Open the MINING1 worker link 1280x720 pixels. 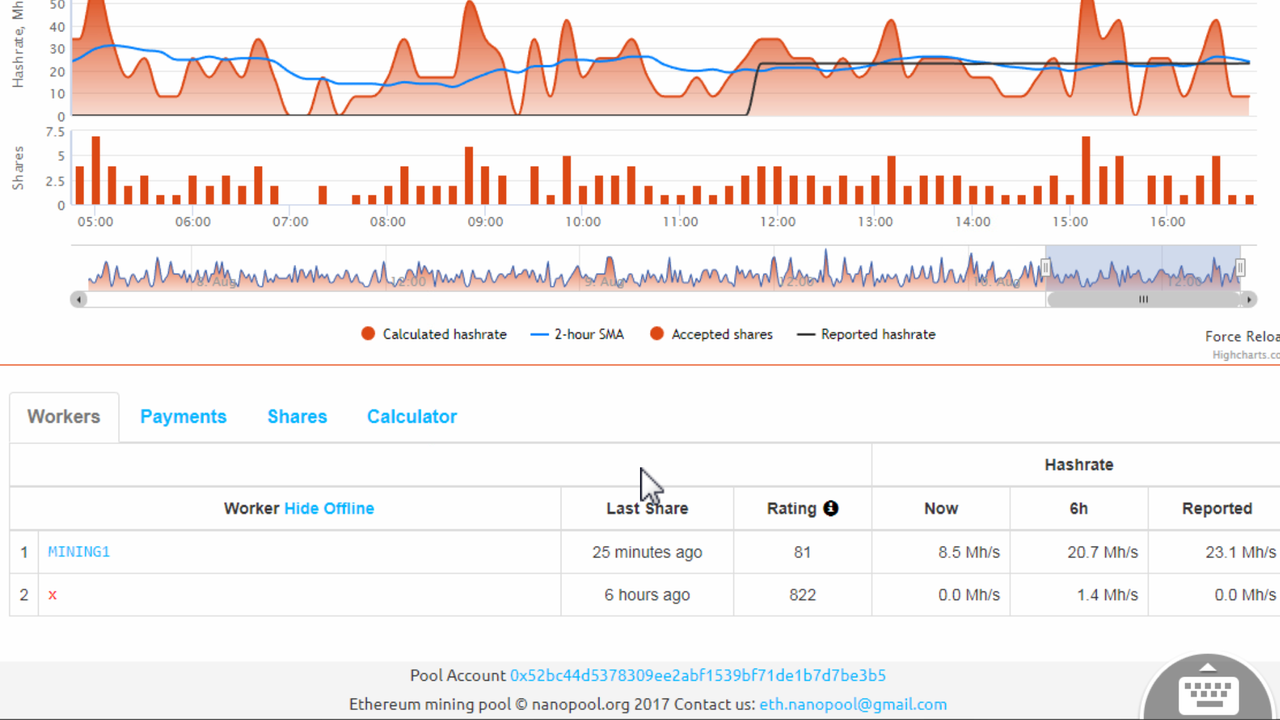click(79, 552)
